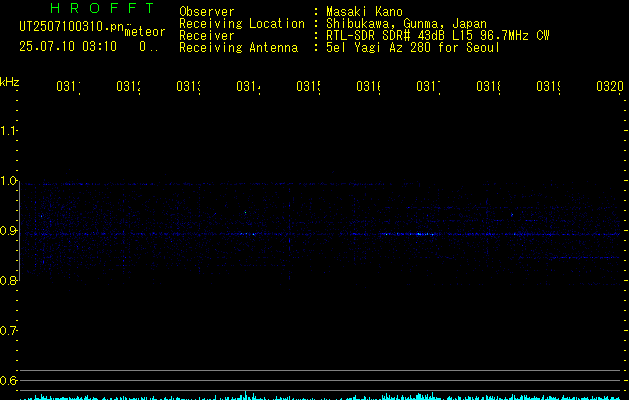Click the first time marker 0311
The width and height of the screenshot is (629, 400).
coord(68,86)
